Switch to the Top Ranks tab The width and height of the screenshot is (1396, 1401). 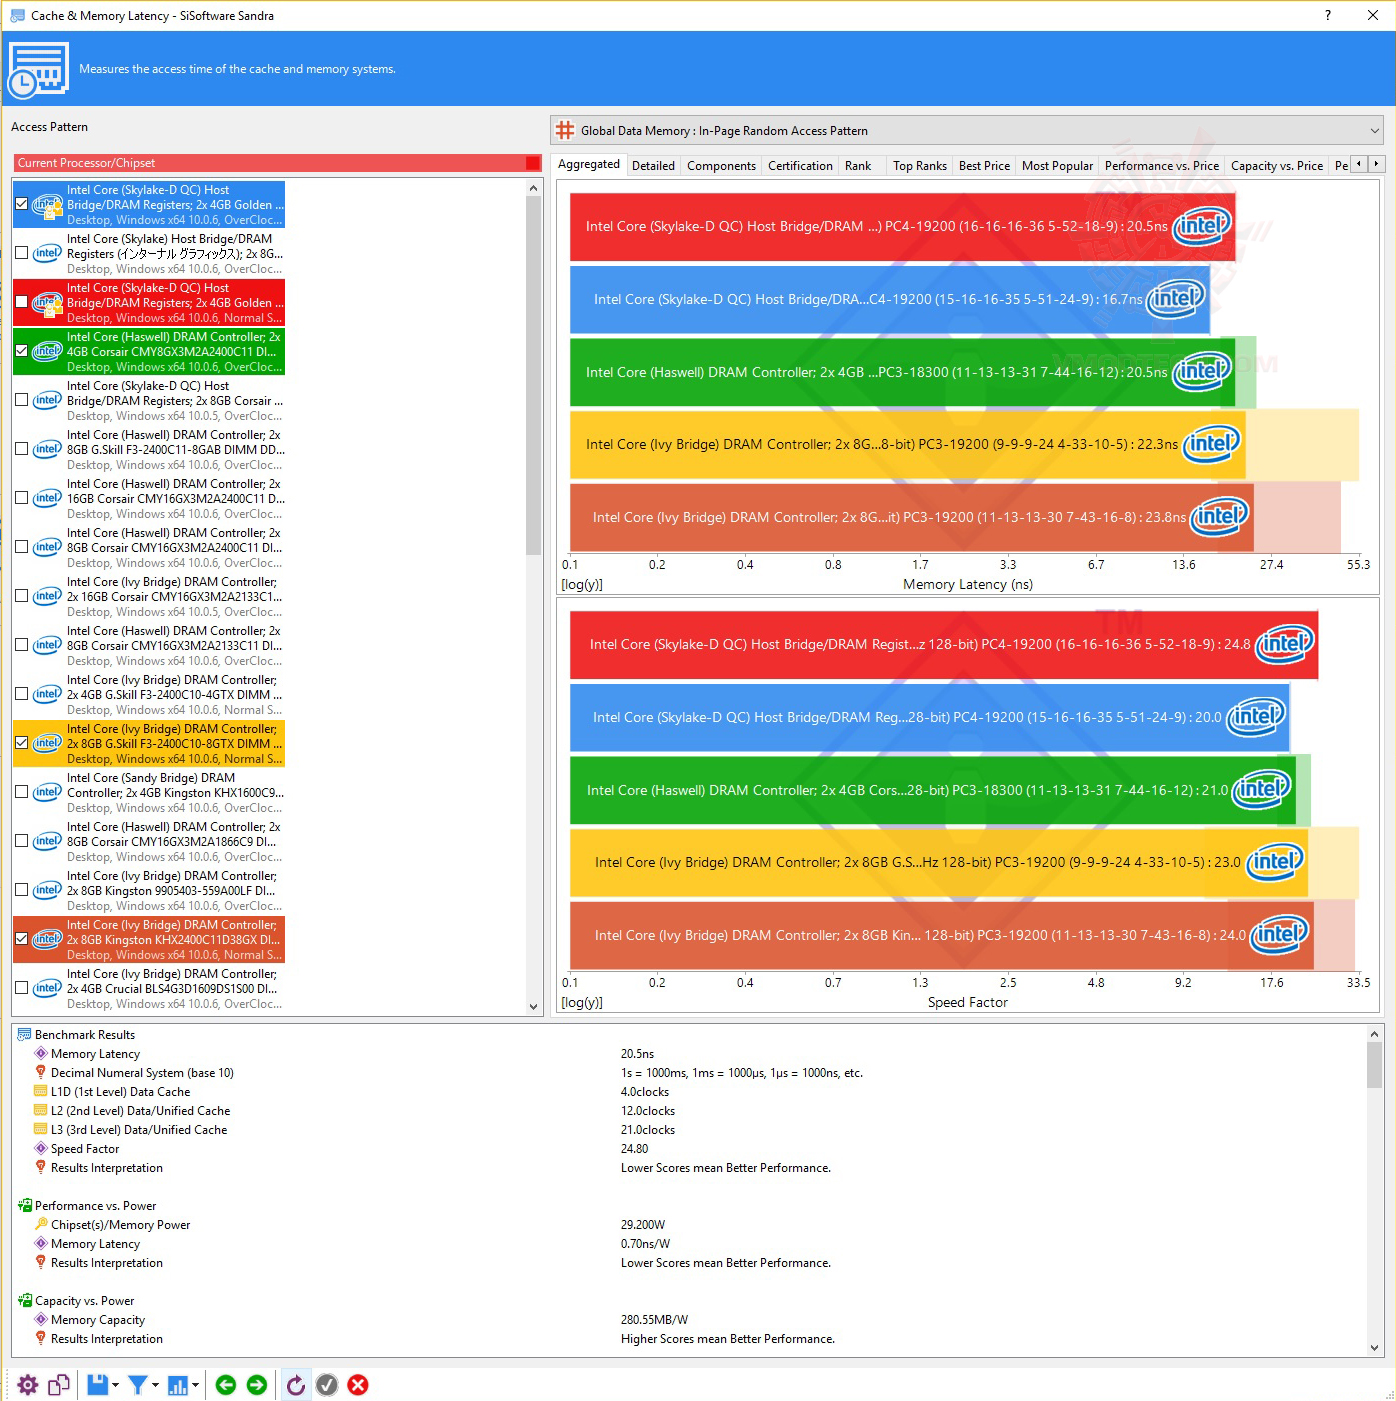click(920, 166)
